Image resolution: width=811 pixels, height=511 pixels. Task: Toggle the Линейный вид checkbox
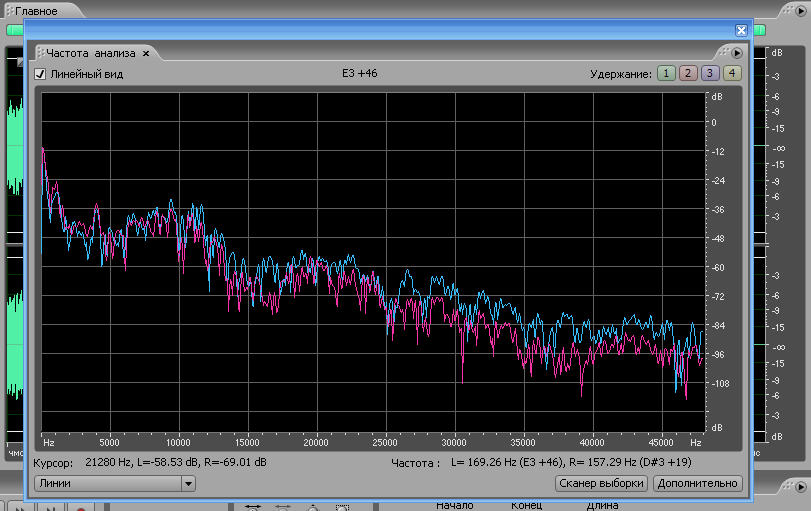[x=40, y=74]
